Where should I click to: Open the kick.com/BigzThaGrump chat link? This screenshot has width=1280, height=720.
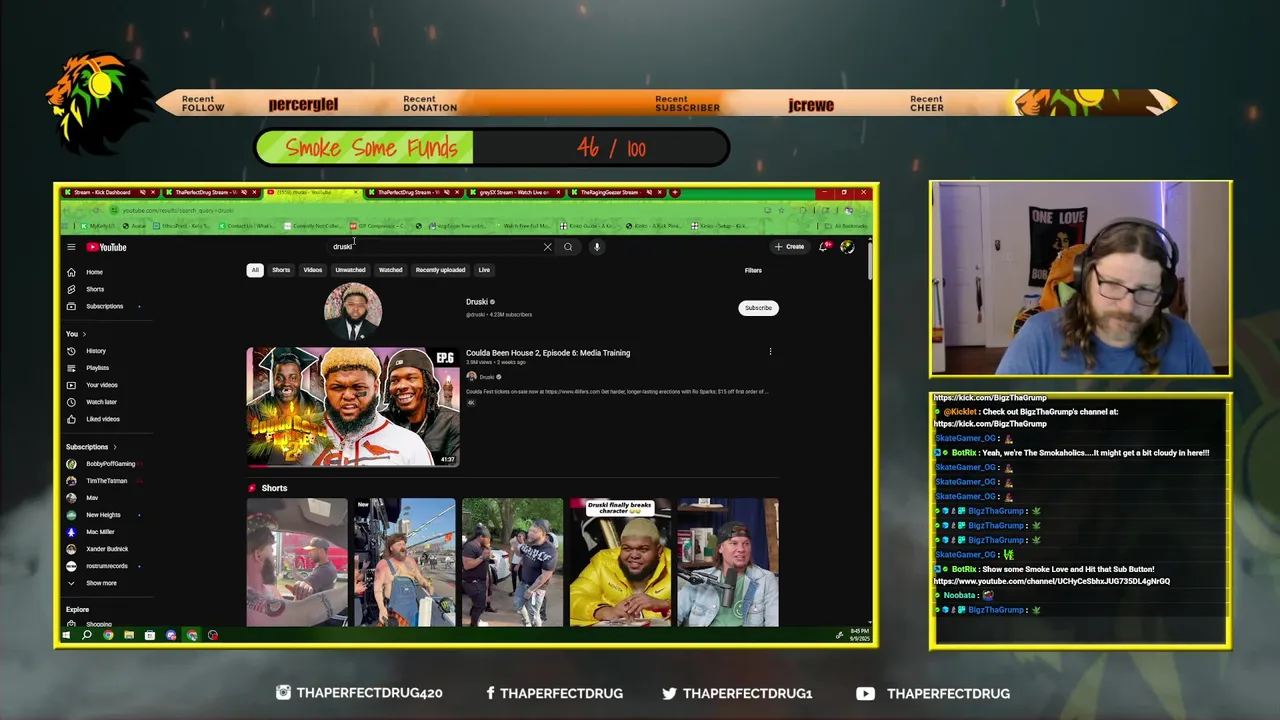coord(990,424)
